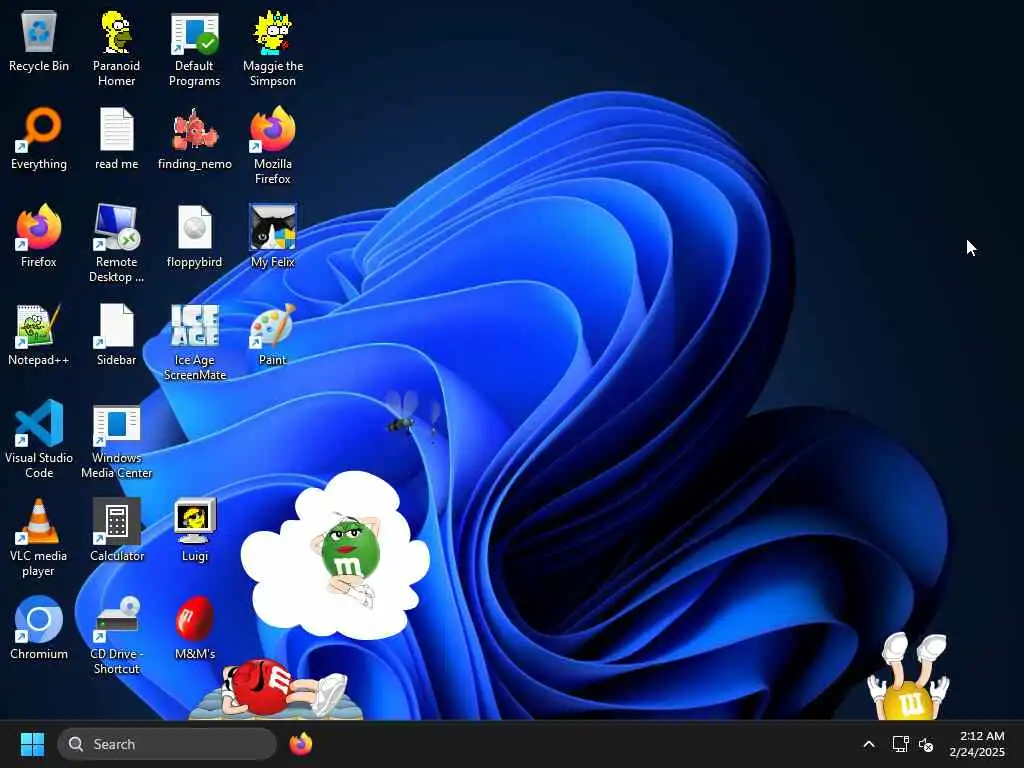Click the muted volume tray icon
1024x768 pixels.
pyautogui.click(x=926, y=744)
